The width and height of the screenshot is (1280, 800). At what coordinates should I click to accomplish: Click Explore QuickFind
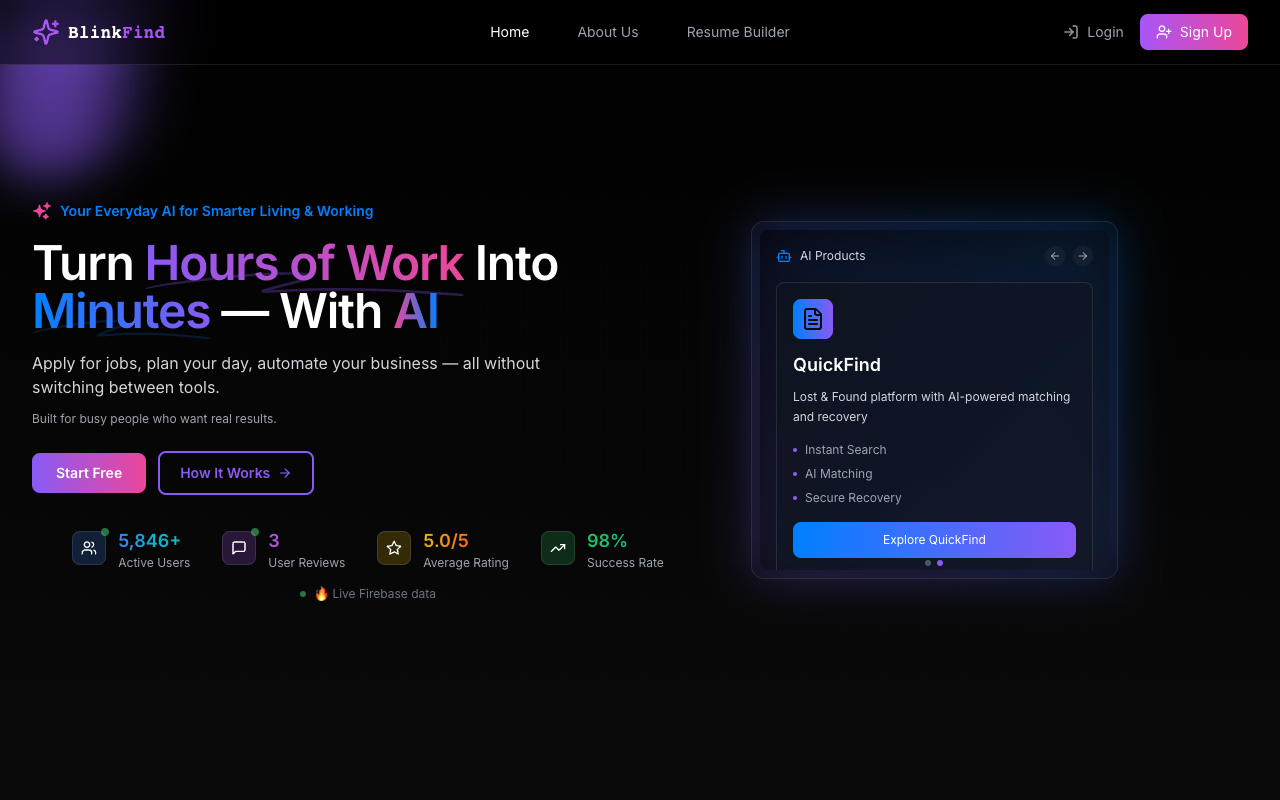point(933,540)
